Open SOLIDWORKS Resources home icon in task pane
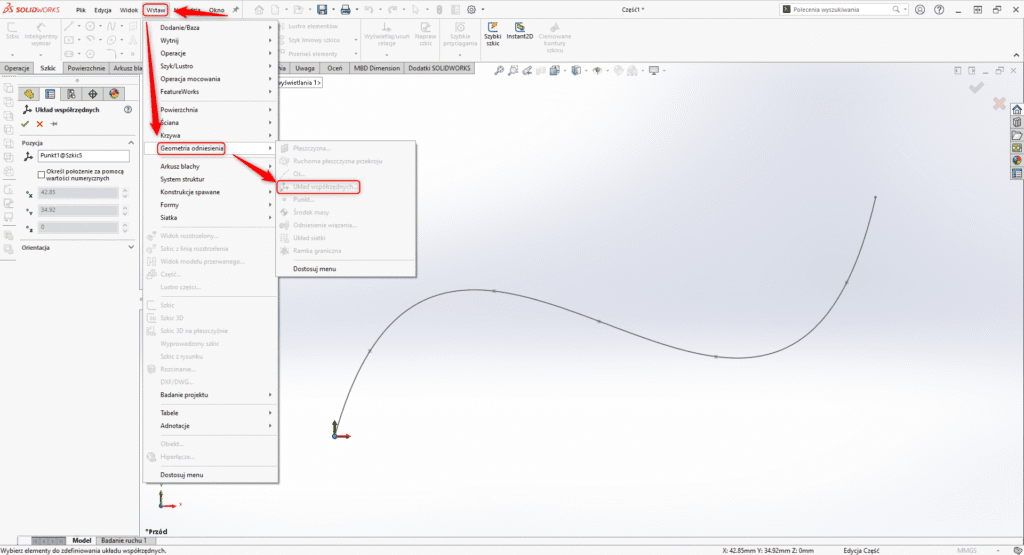The height and width of the screenshot is (555, 1024). point(1017,109)
